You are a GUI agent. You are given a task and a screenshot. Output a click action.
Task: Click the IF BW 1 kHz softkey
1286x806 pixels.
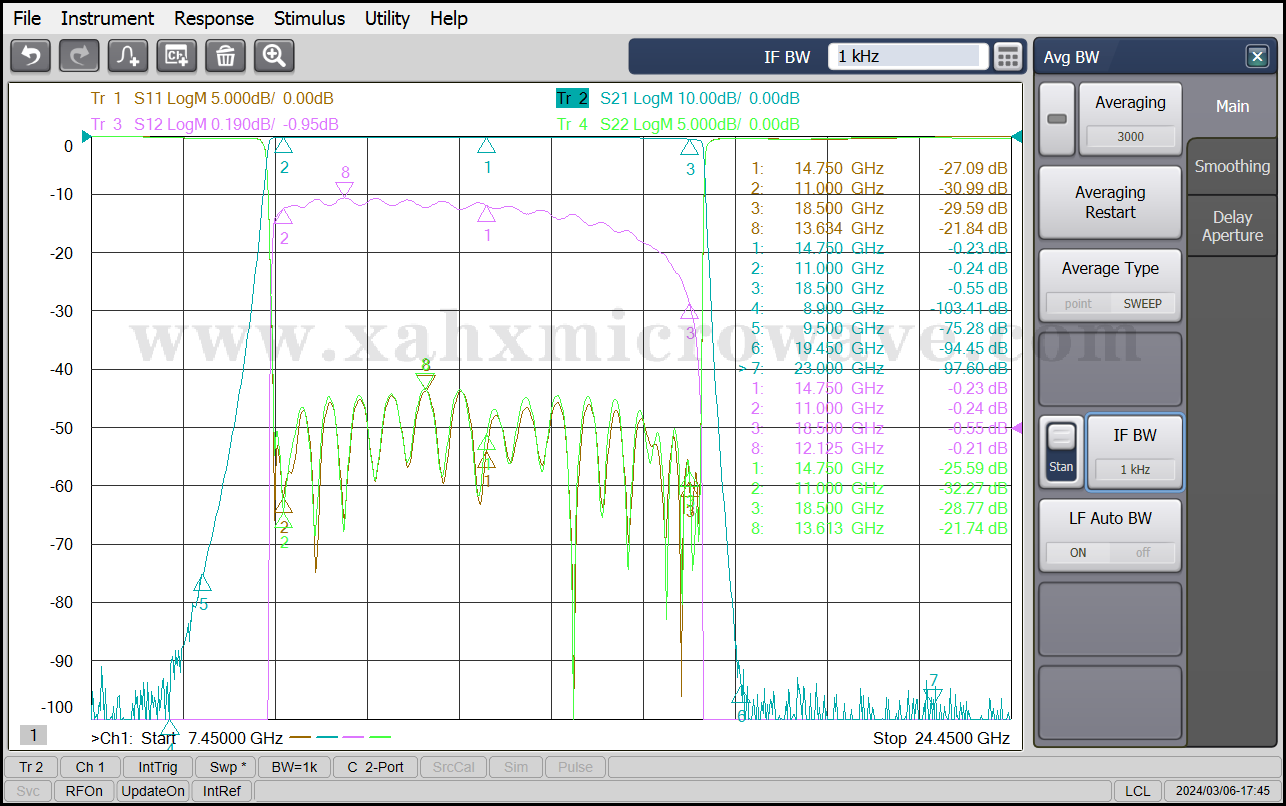[1134, 452]
